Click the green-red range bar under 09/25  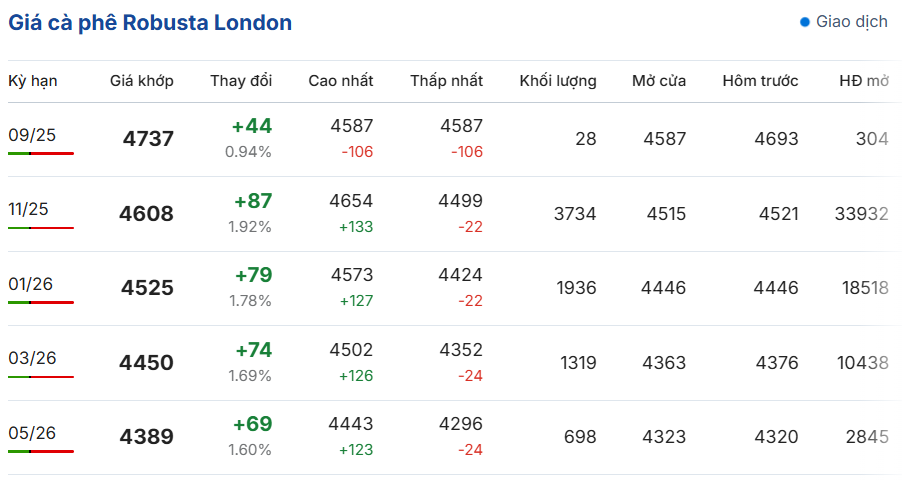[41, 153]
